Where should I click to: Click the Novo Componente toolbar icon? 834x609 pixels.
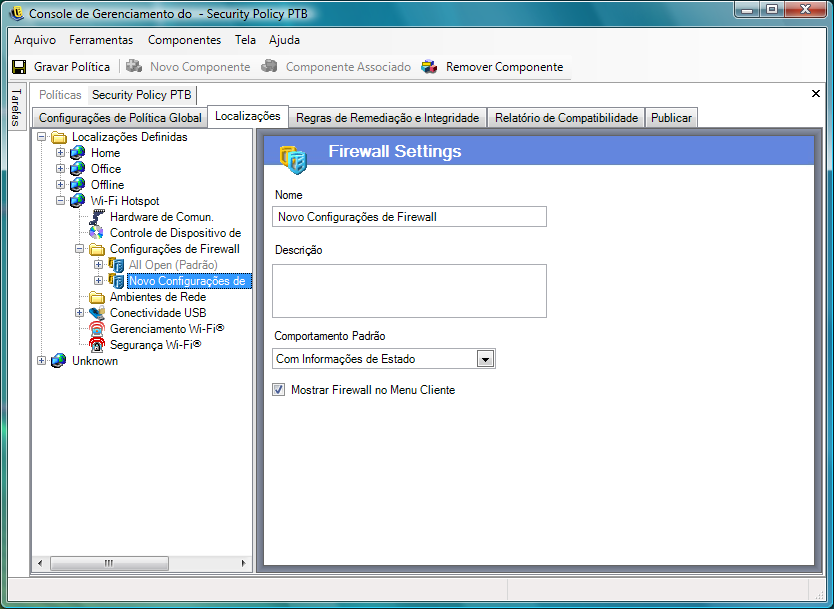pyautogui.click(x=134, y=66)
